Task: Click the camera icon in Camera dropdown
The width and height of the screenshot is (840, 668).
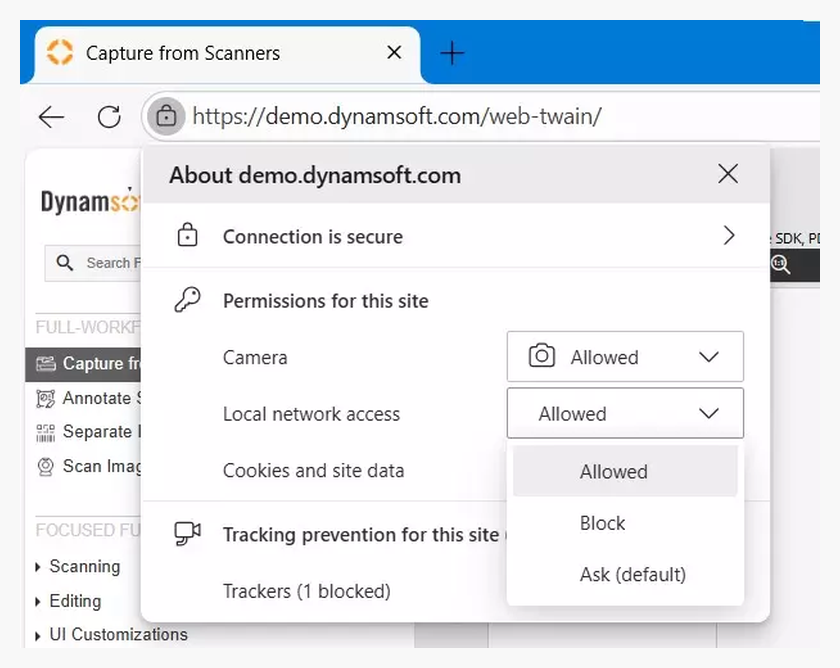Action: click(542, 355)
